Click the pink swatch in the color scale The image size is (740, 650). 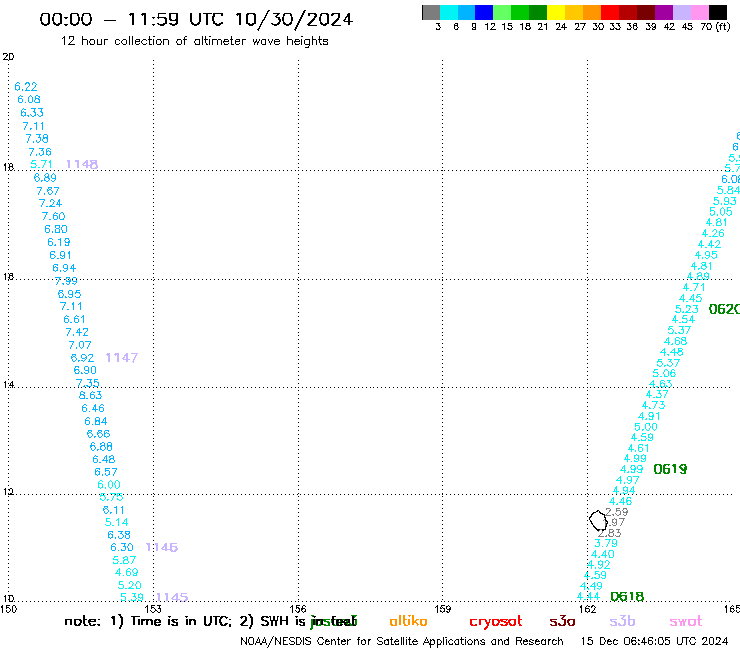click(x=700, y=12)
